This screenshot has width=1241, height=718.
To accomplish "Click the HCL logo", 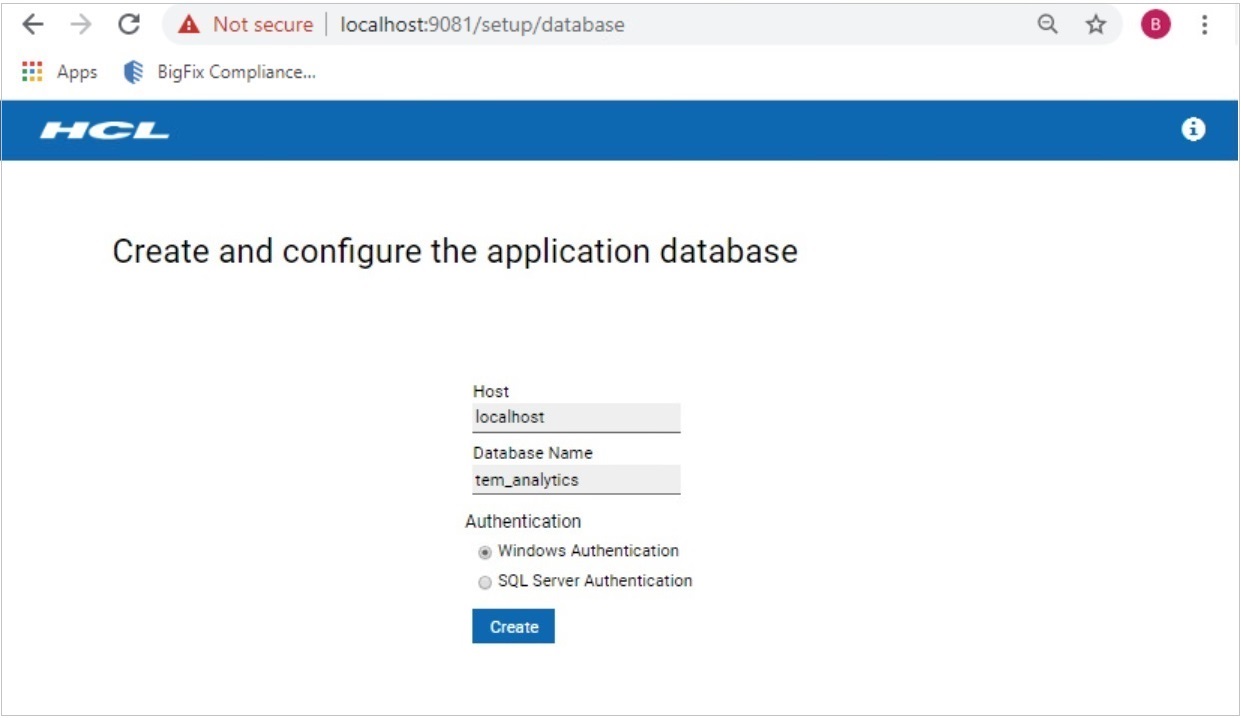I will coord(105,130).
